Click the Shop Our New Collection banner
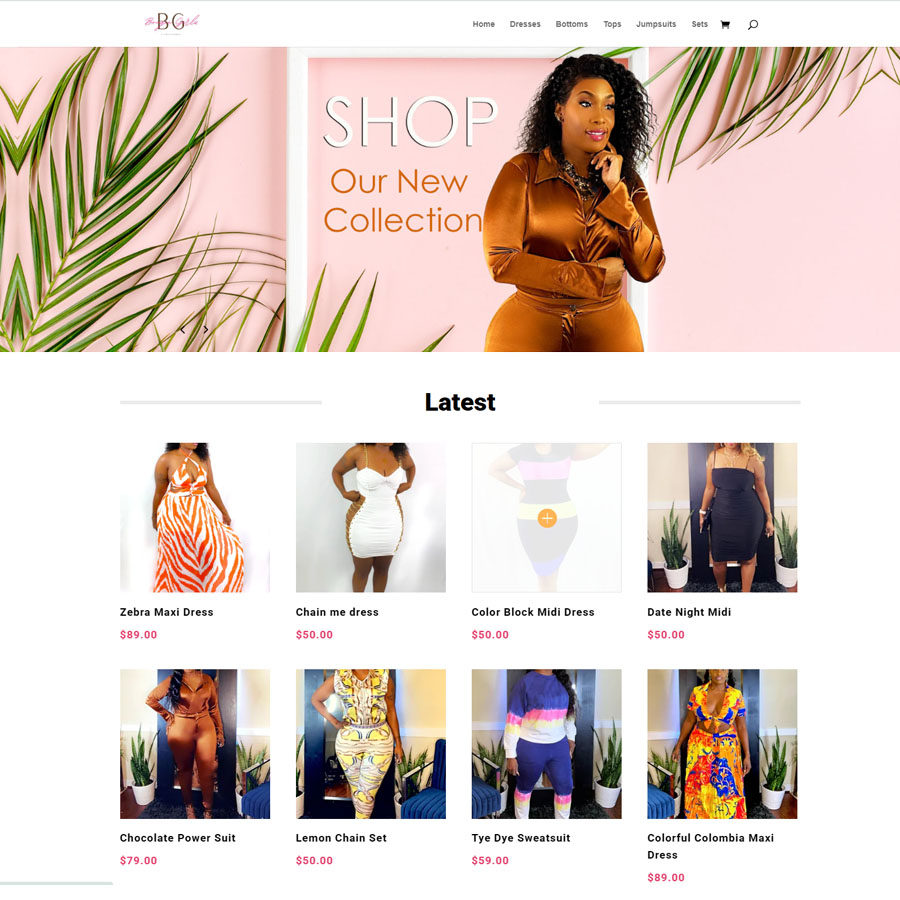The height and width of the screenshot is (900, 900). pyautogui.click(x=450, y=199)
